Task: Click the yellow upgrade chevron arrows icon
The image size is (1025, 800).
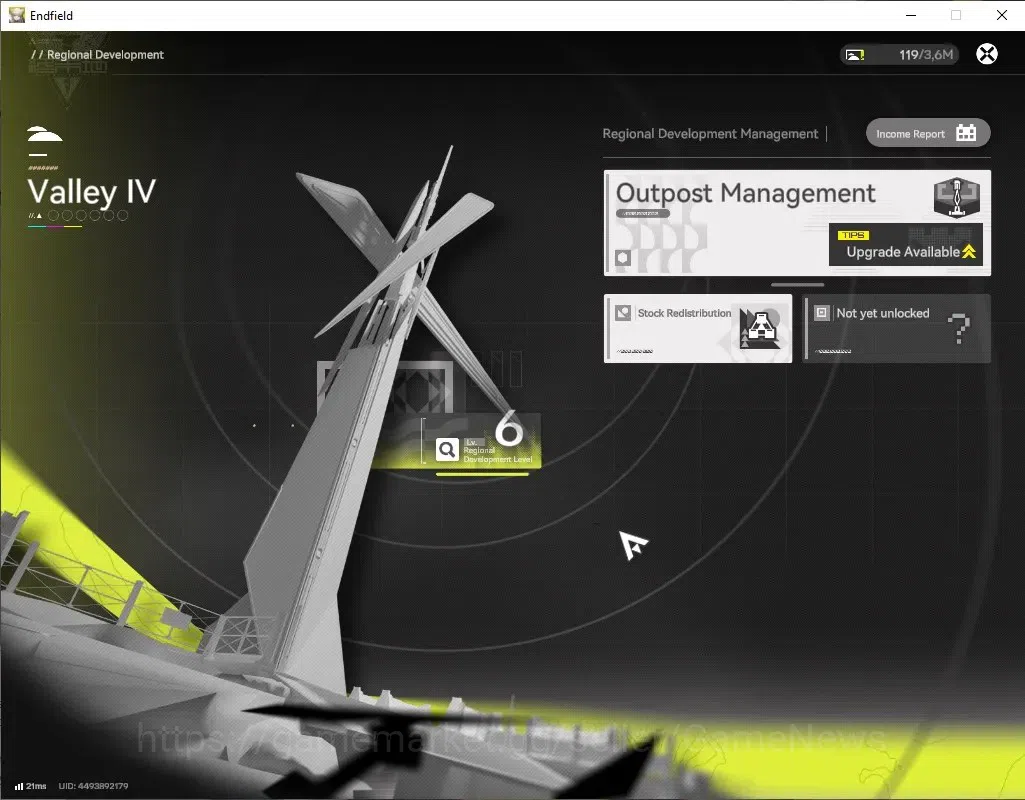Action: click(x=969, y=252)
